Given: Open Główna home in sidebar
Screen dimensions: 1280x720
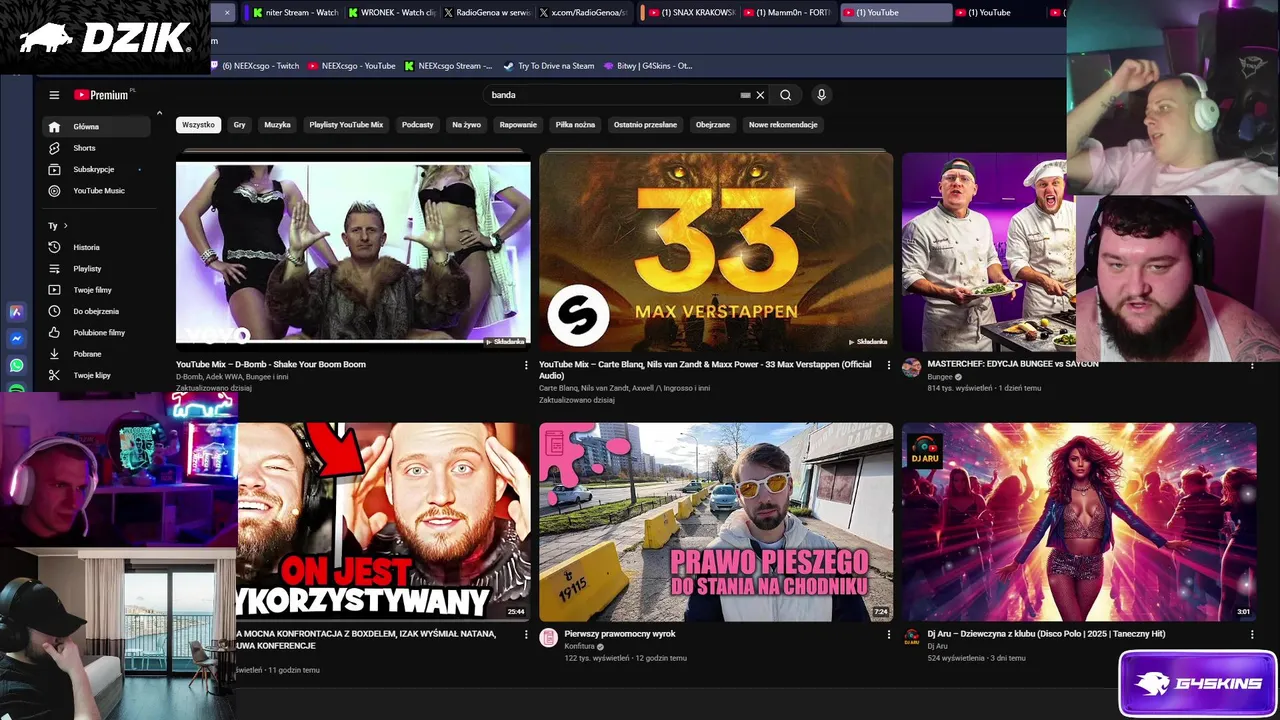Looking at the screenshot, I should click(x=98, y=127).
